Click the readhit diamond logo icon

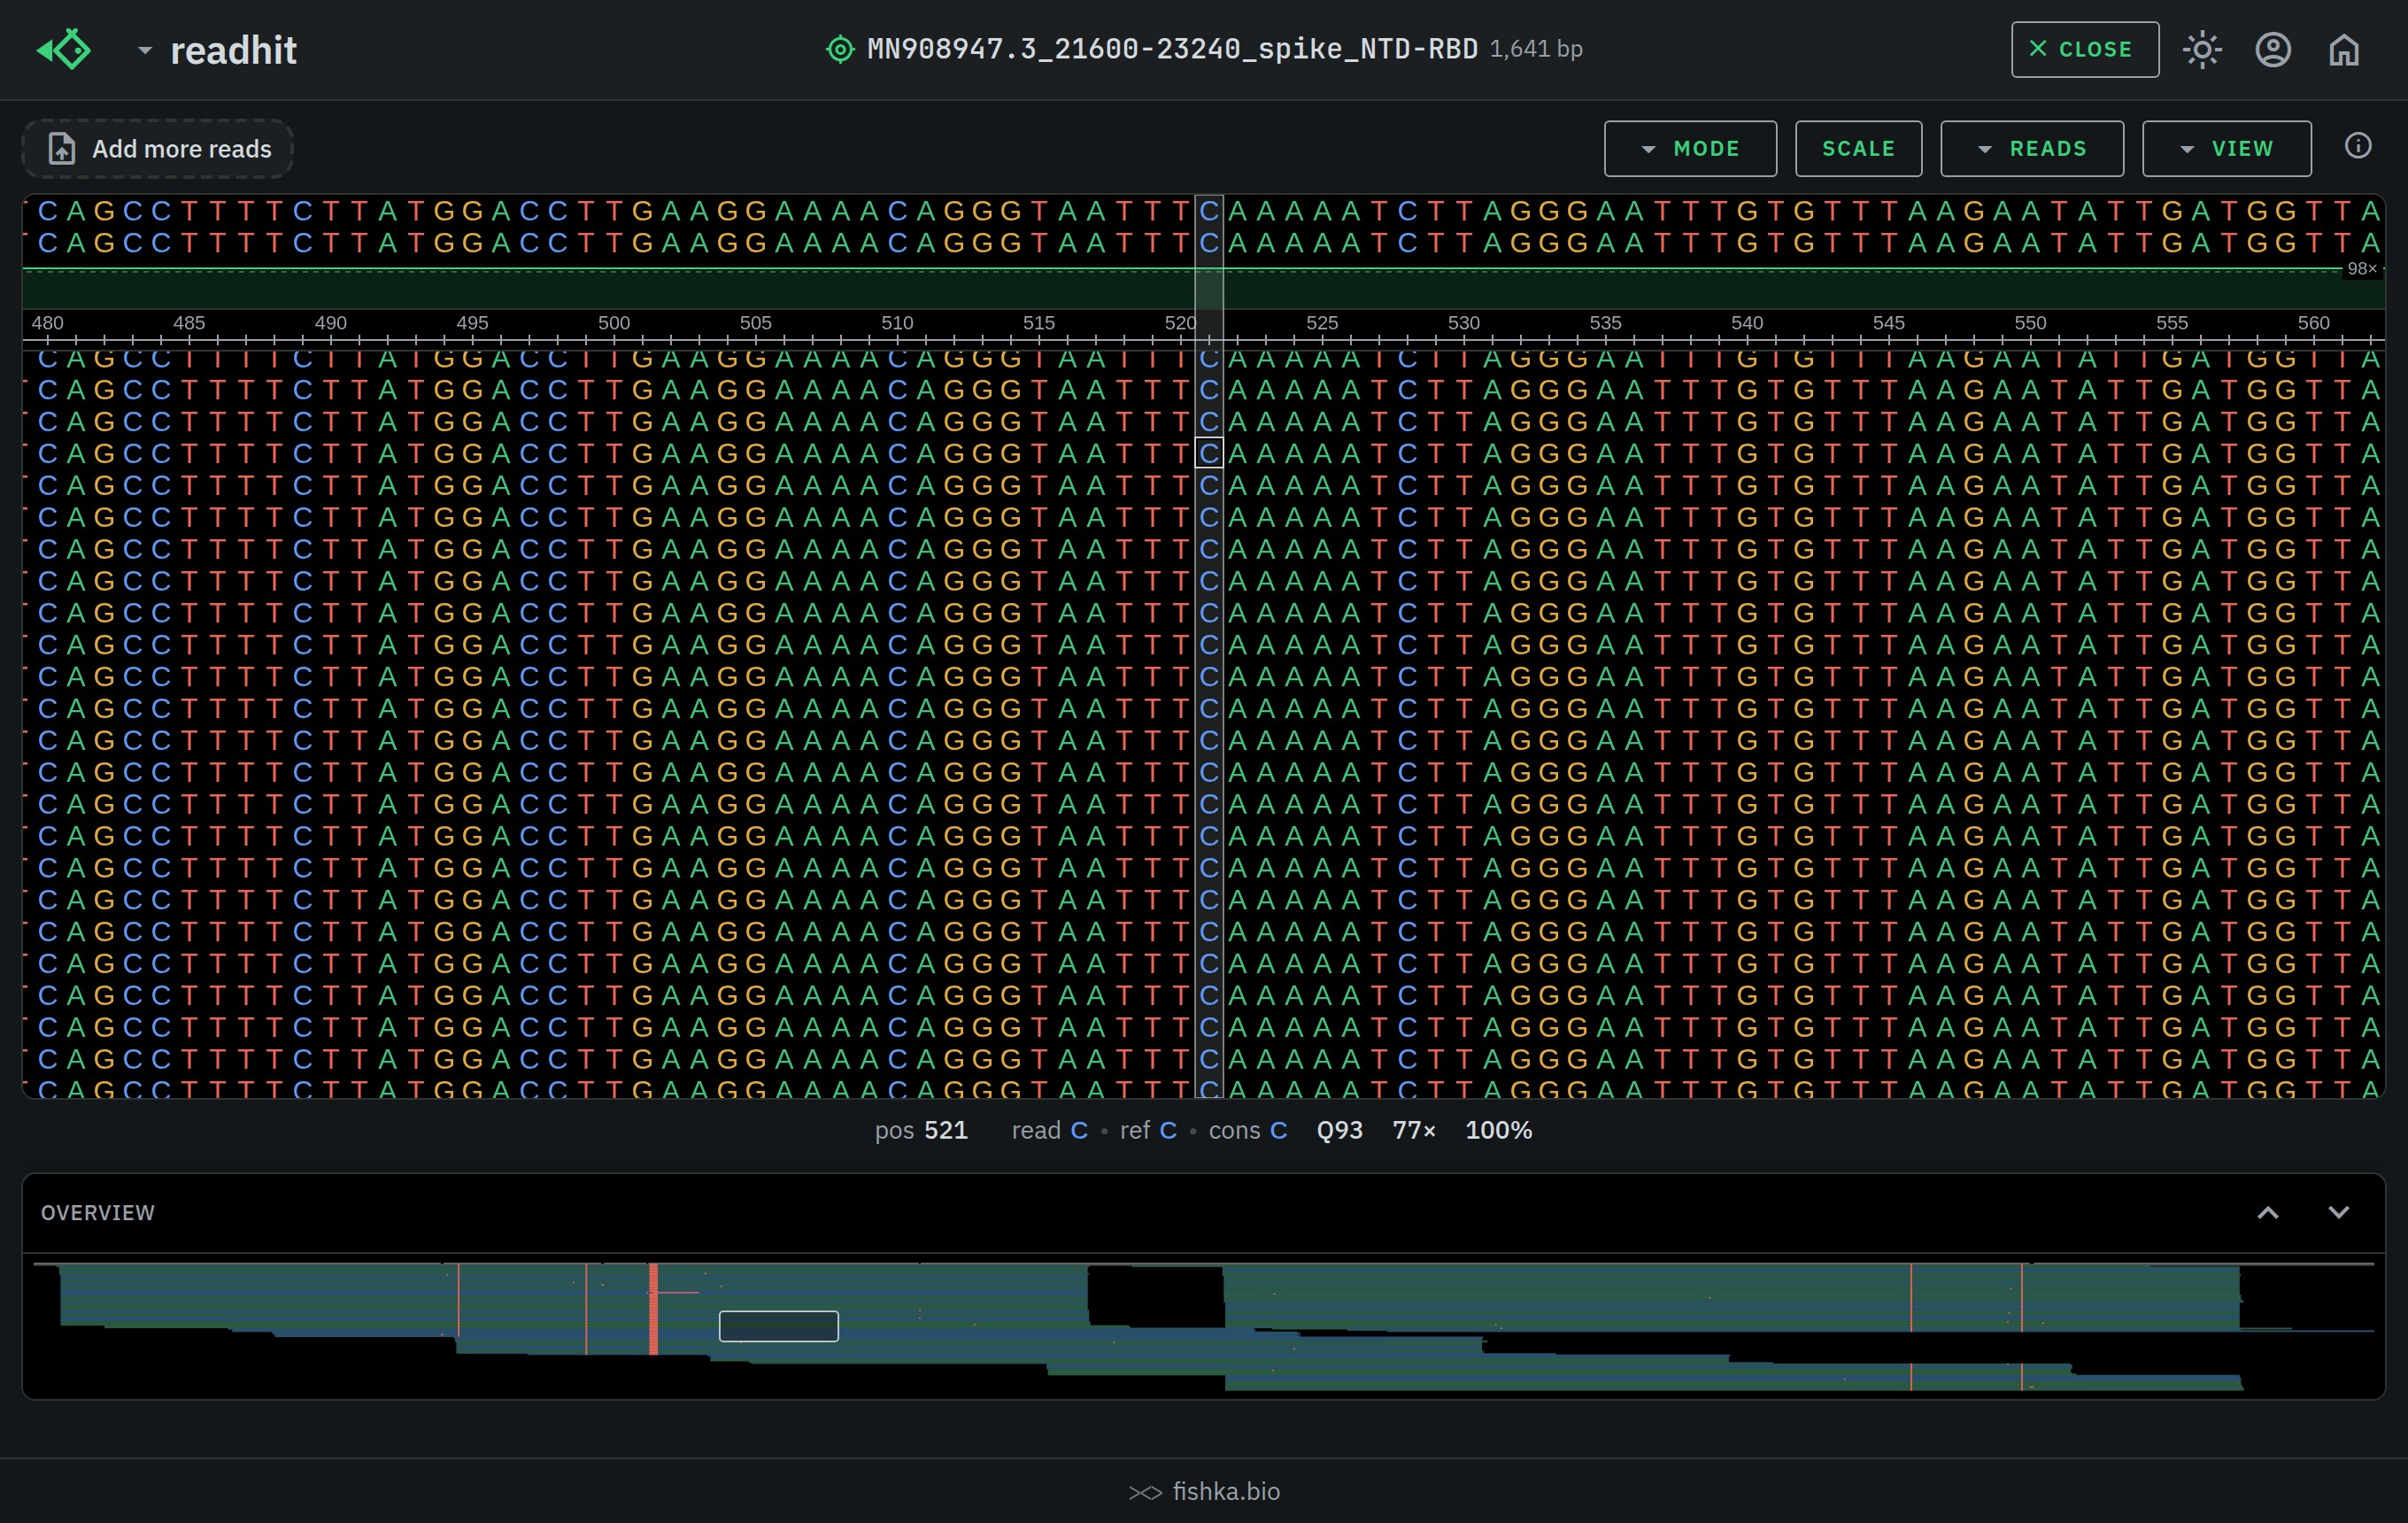[64, 49]
